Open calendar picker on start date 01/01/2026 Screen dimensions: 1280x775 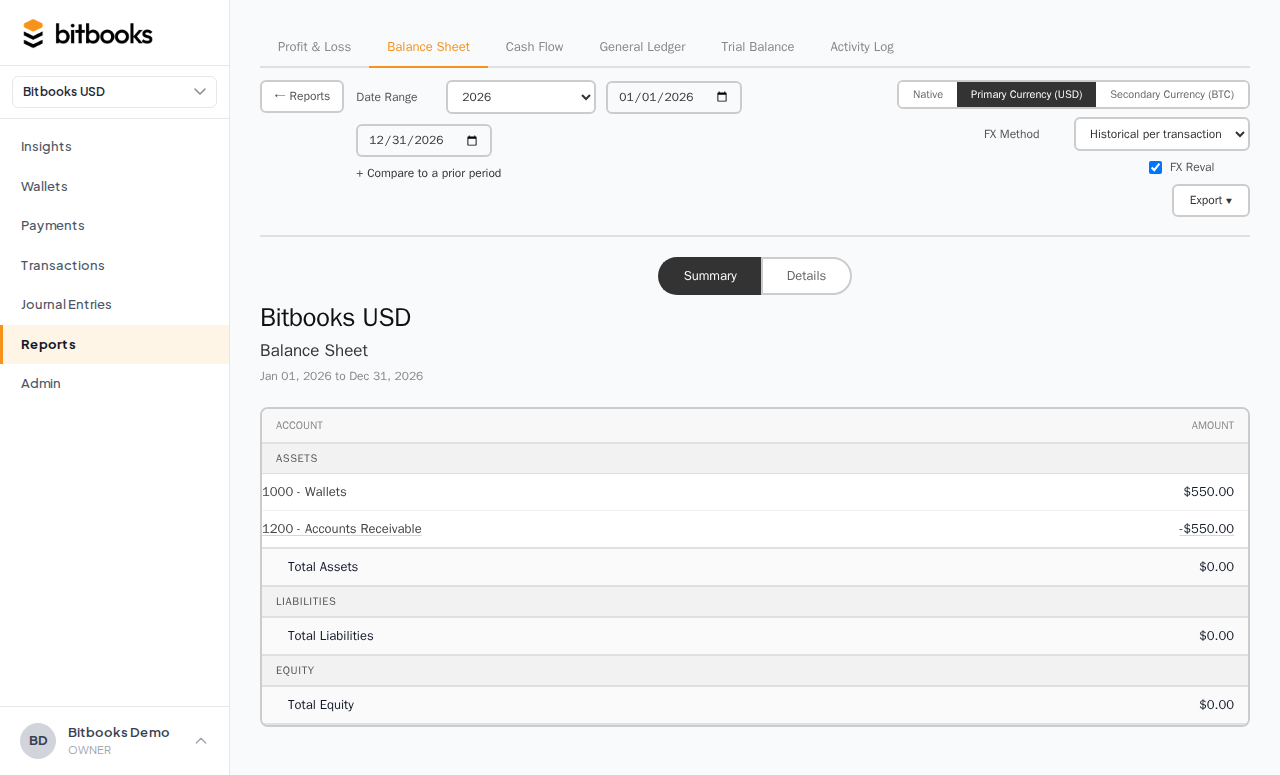point(722,97)
